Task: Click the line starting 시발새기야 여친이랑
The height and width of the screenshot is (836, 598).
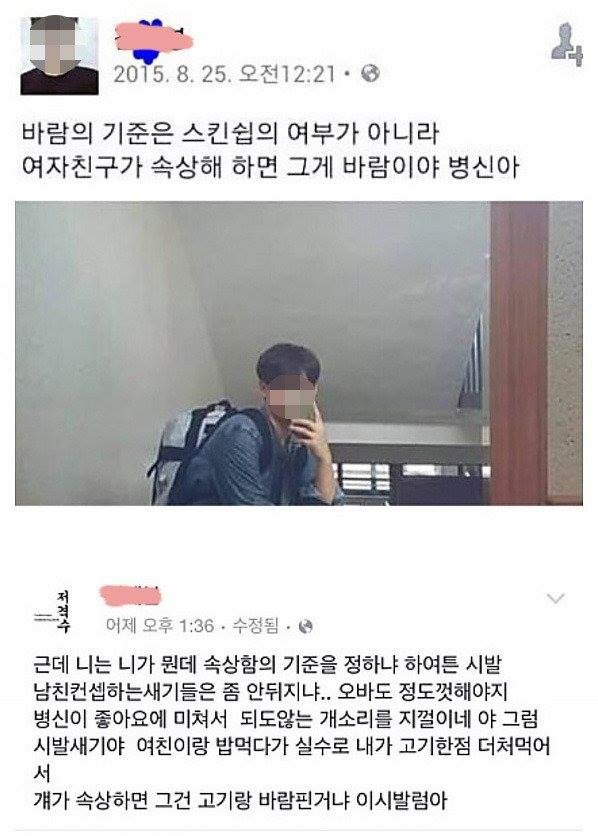Action: coord(292,746)
